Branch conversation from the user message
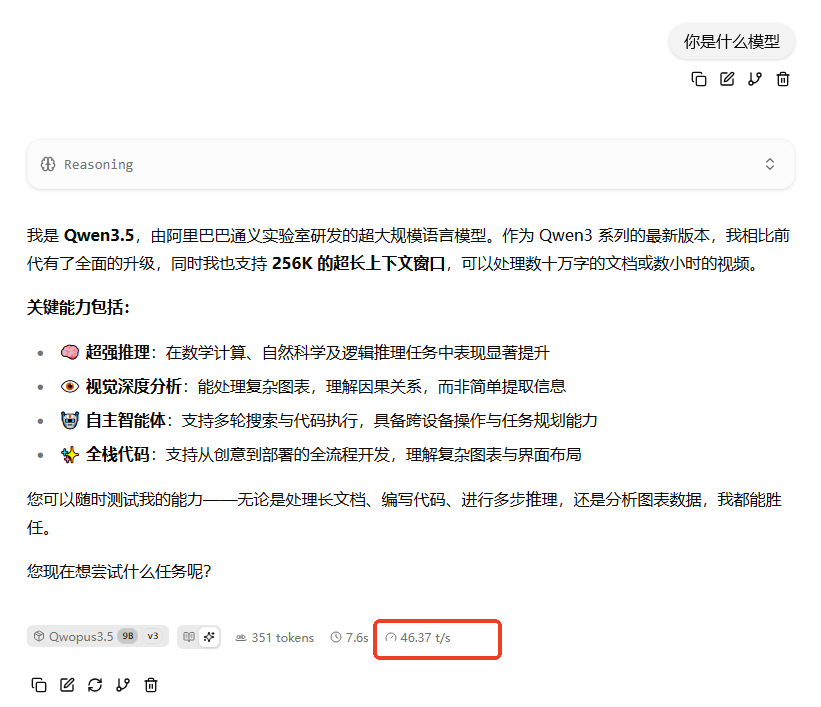The width and height of the screenshot is (821, 707). [x=755, y=79]
